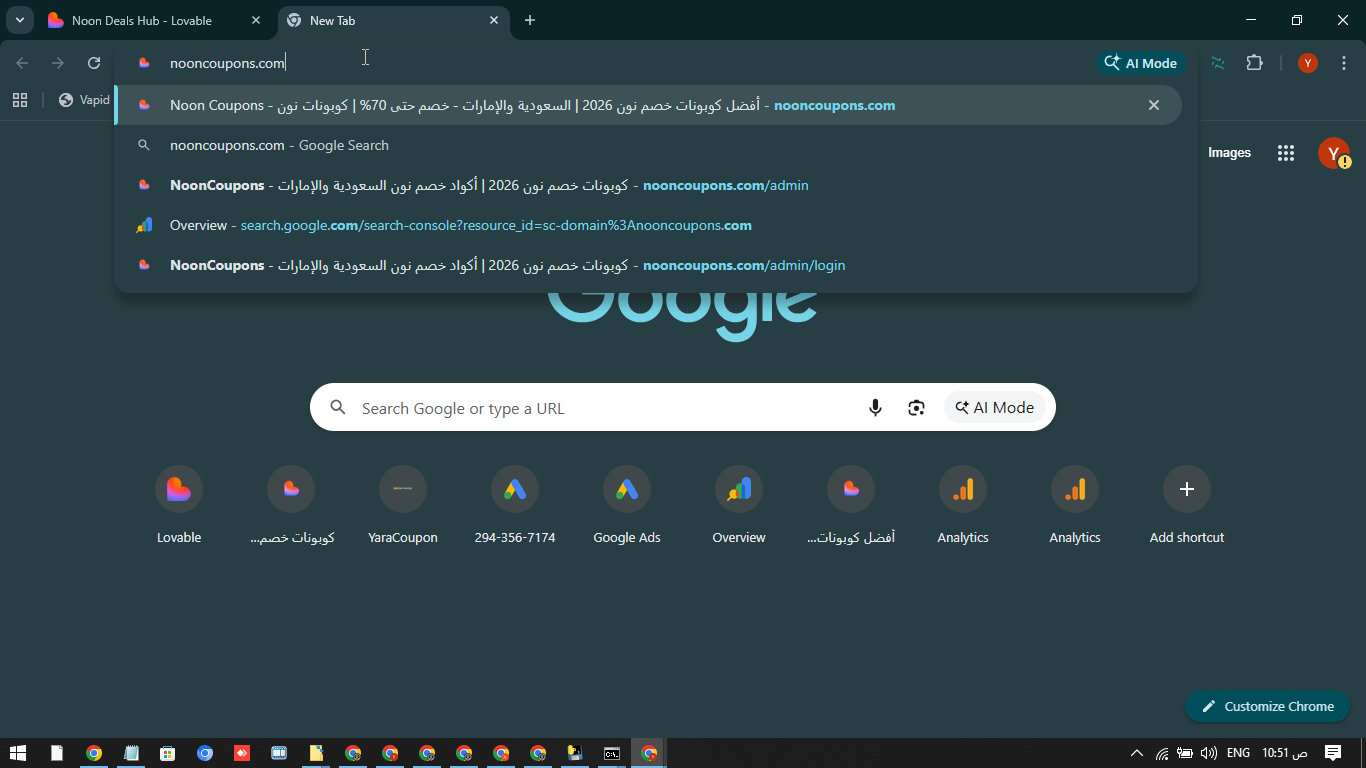Click the browser reload icon

[94, 63]
